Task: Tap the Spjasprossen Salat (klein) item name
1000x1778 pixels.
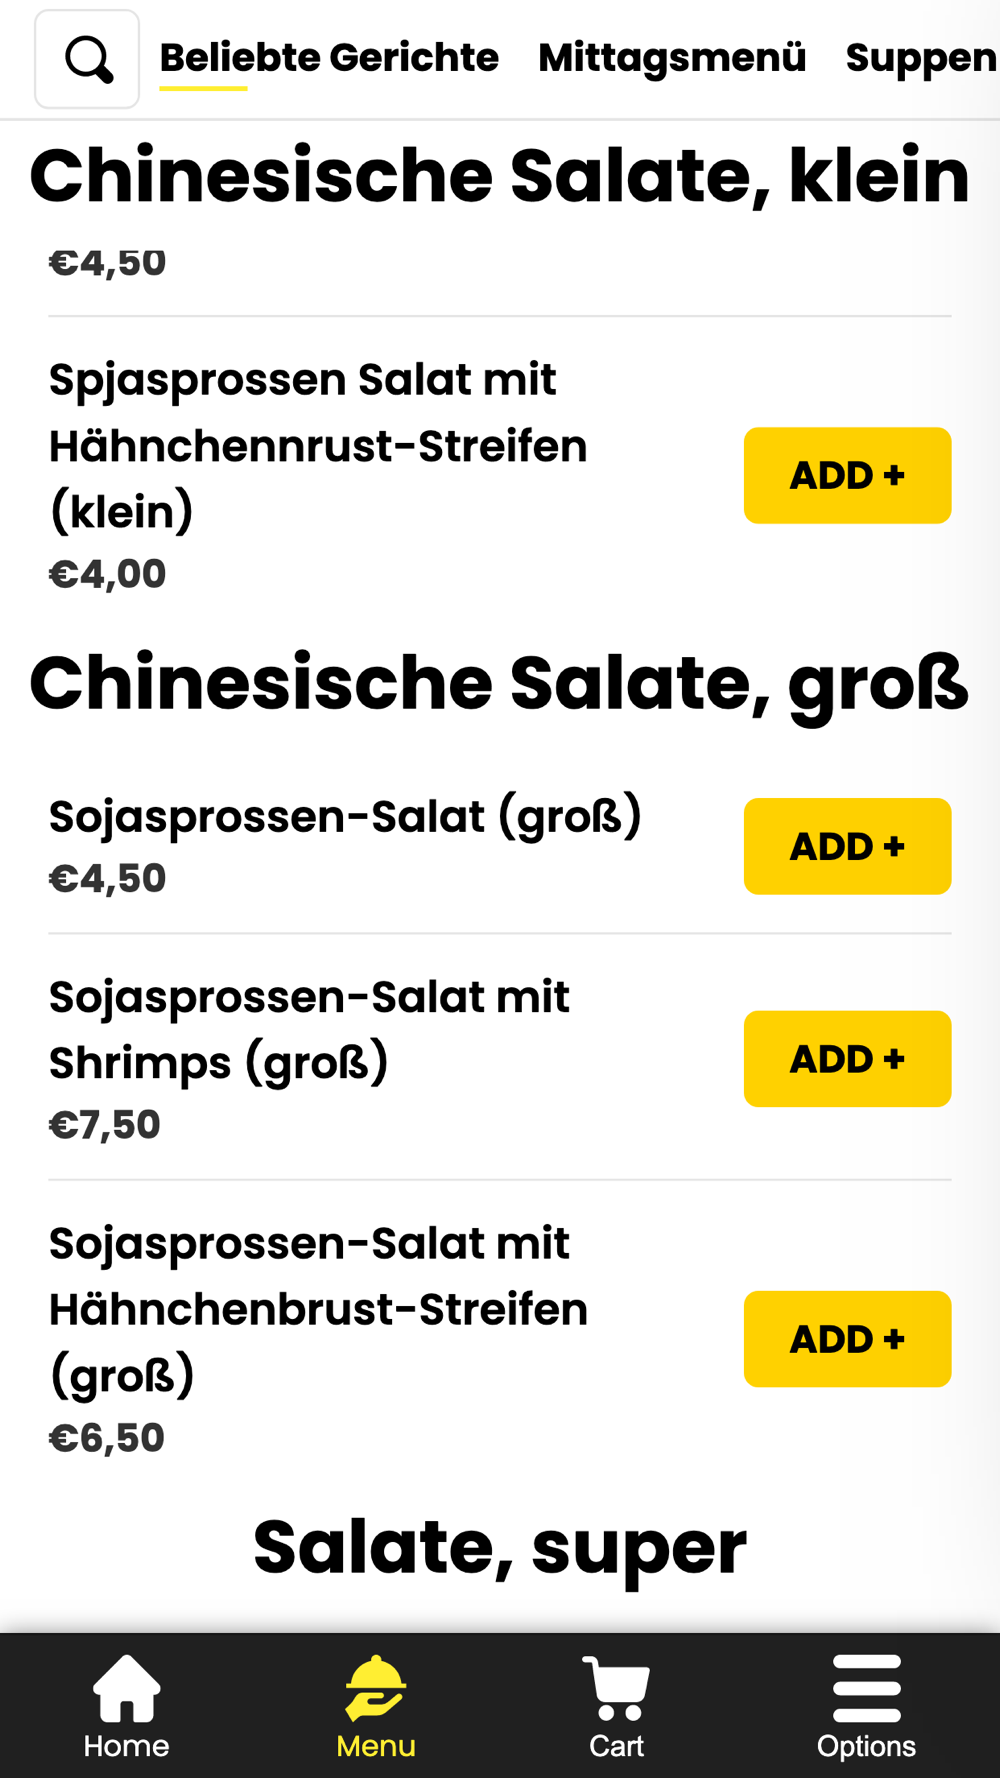Action: (318, 445)
